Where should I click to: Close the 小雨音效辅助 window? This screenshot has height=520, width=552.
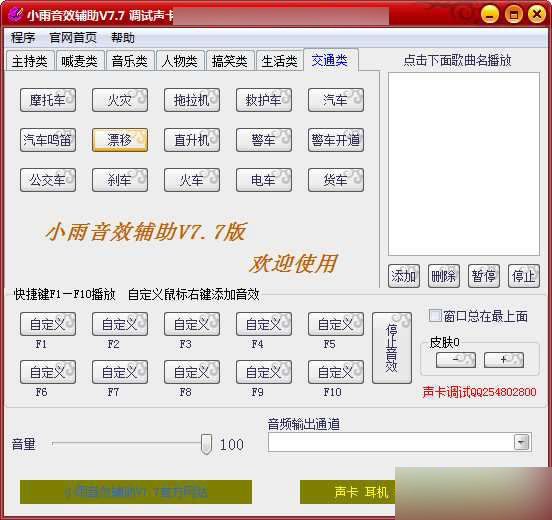[537, 14]
